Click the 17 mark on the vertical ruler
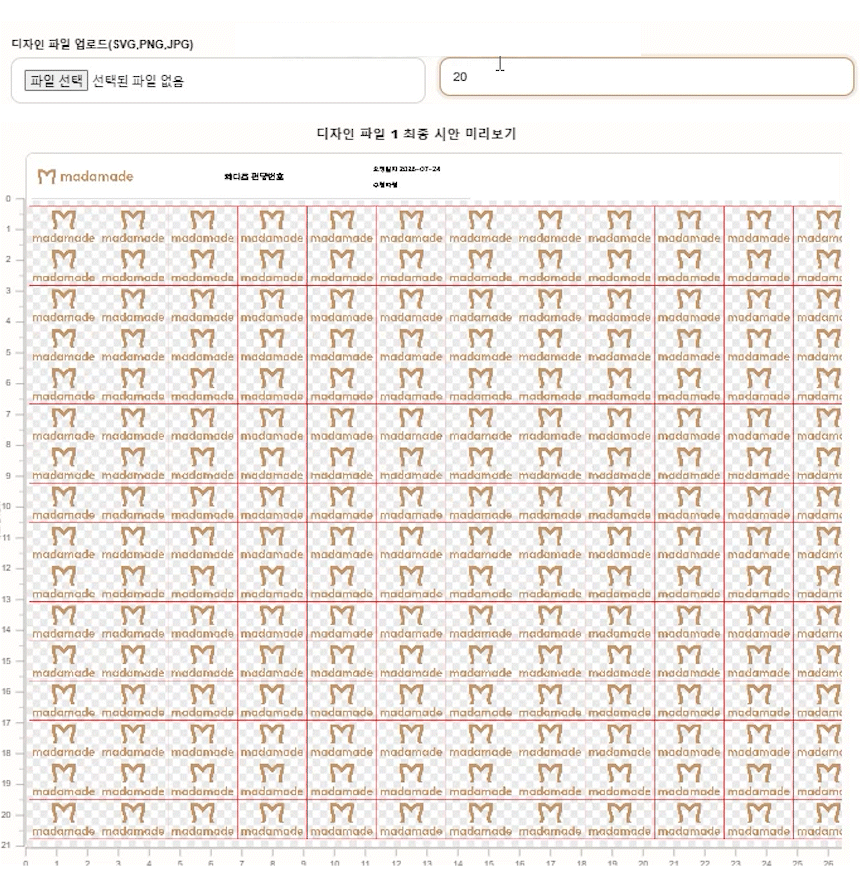This screenshot has height=890, width=860. [x=6, y=723]
